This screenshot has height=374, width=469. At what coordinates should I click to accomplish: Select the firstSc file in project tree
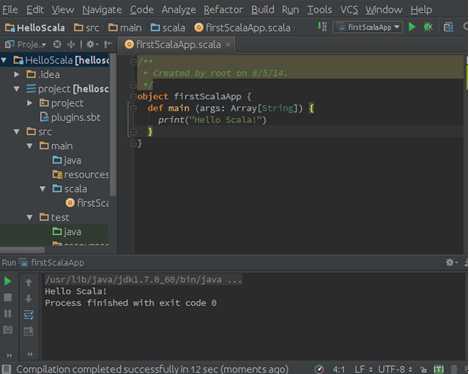coord(87,203)
